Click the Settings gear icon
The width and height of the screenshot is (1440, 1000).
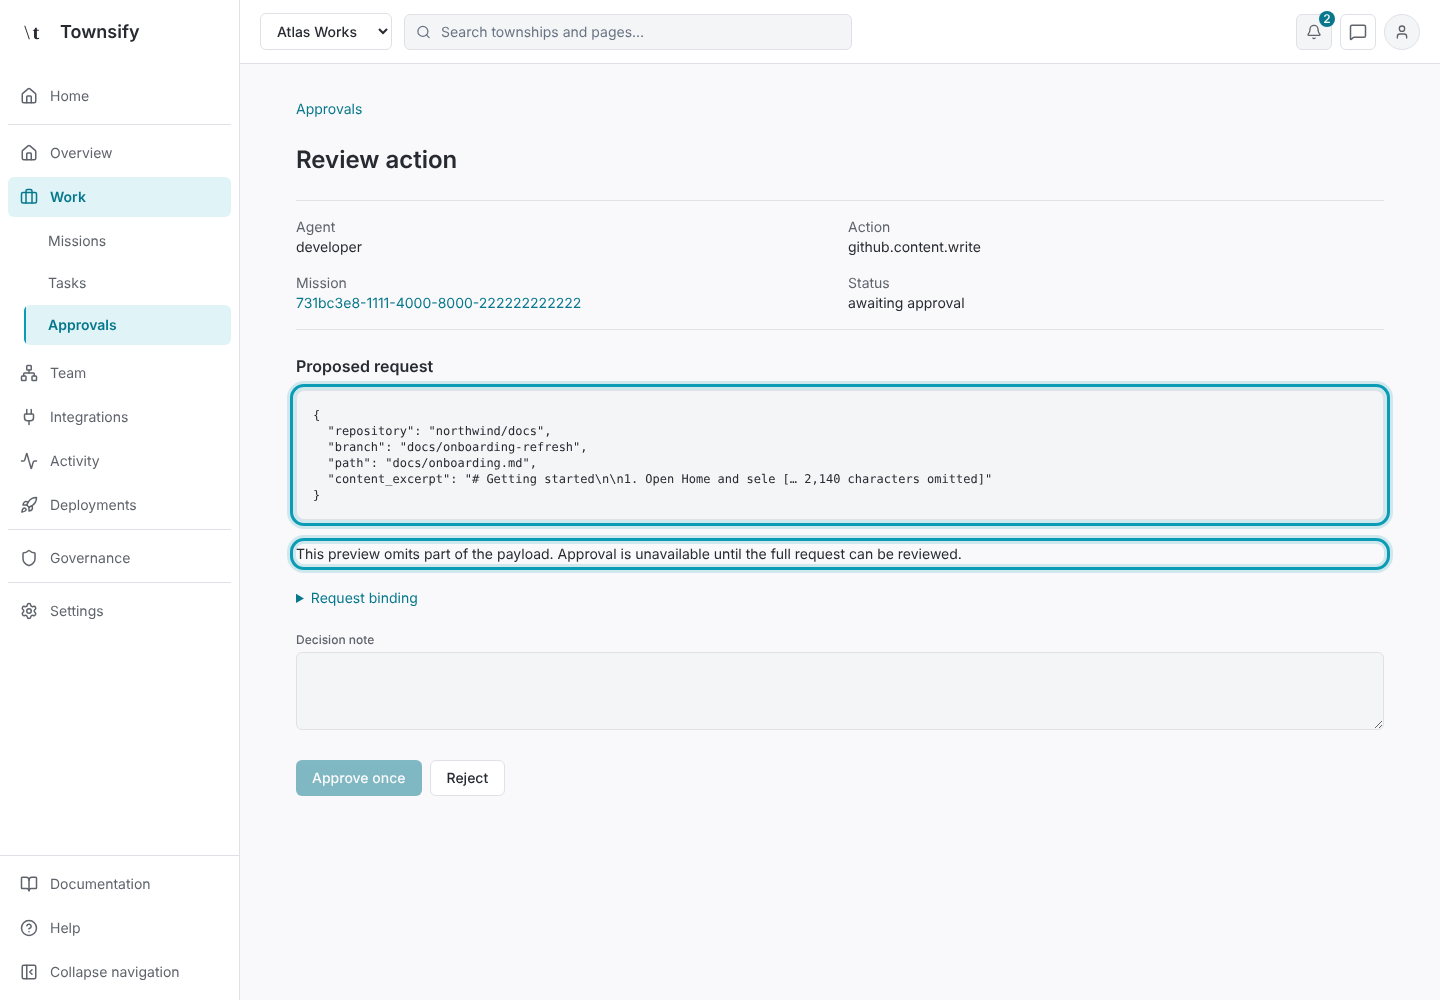(29, 611)
